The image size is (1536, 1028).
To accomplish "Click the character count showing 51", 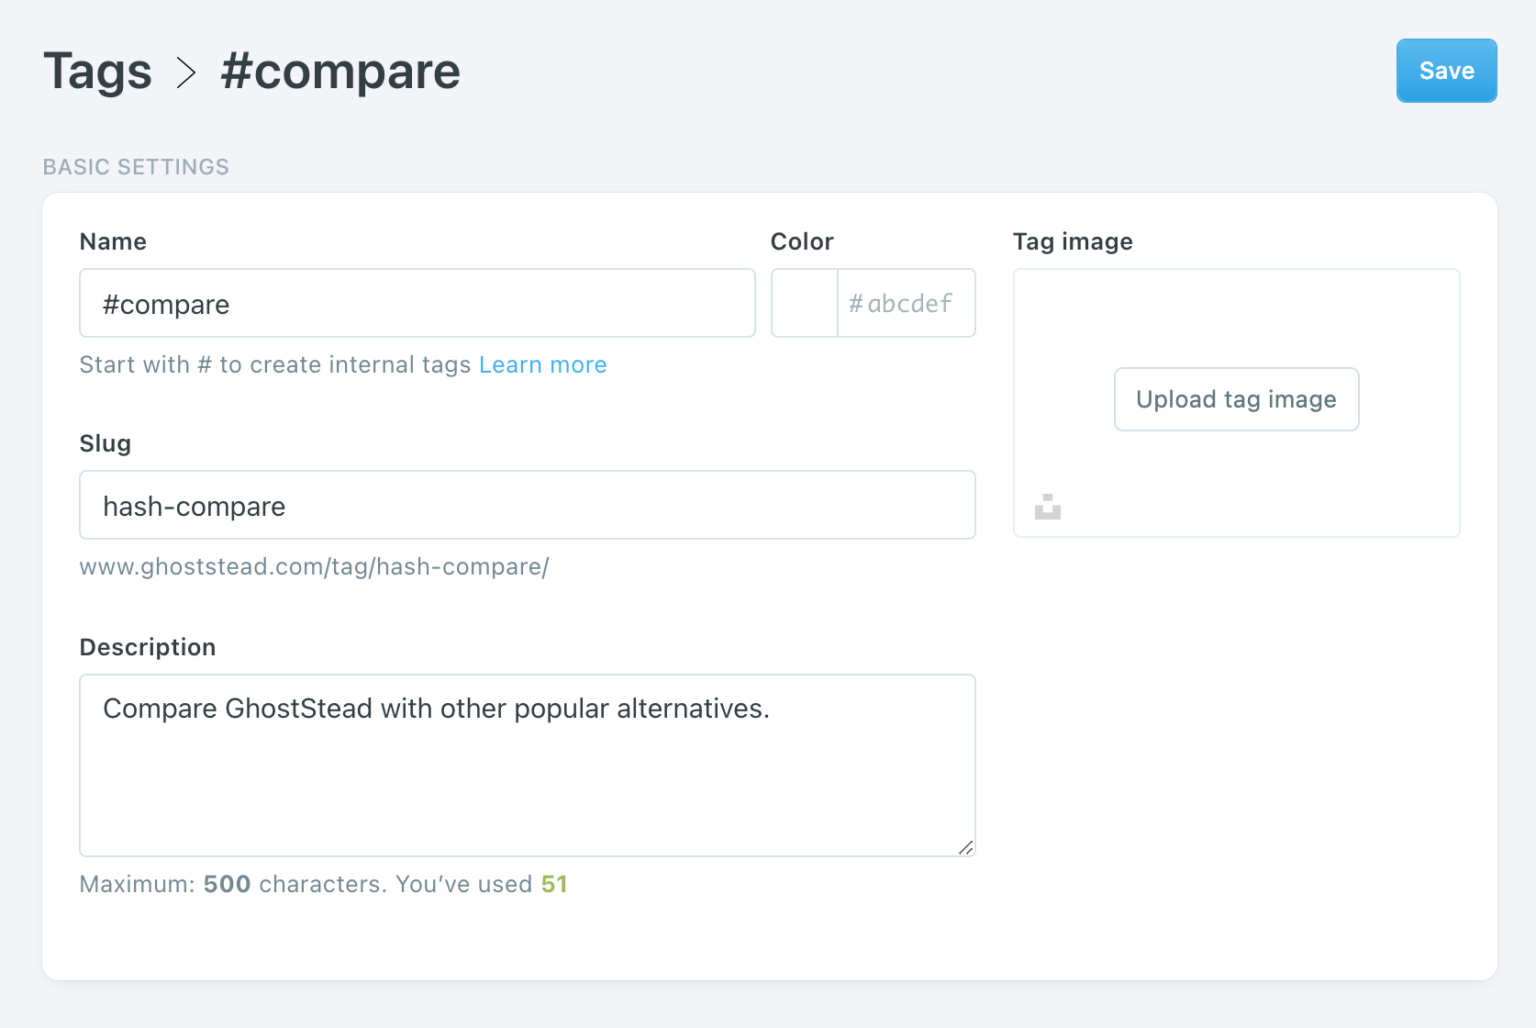I will click(554, 884).
